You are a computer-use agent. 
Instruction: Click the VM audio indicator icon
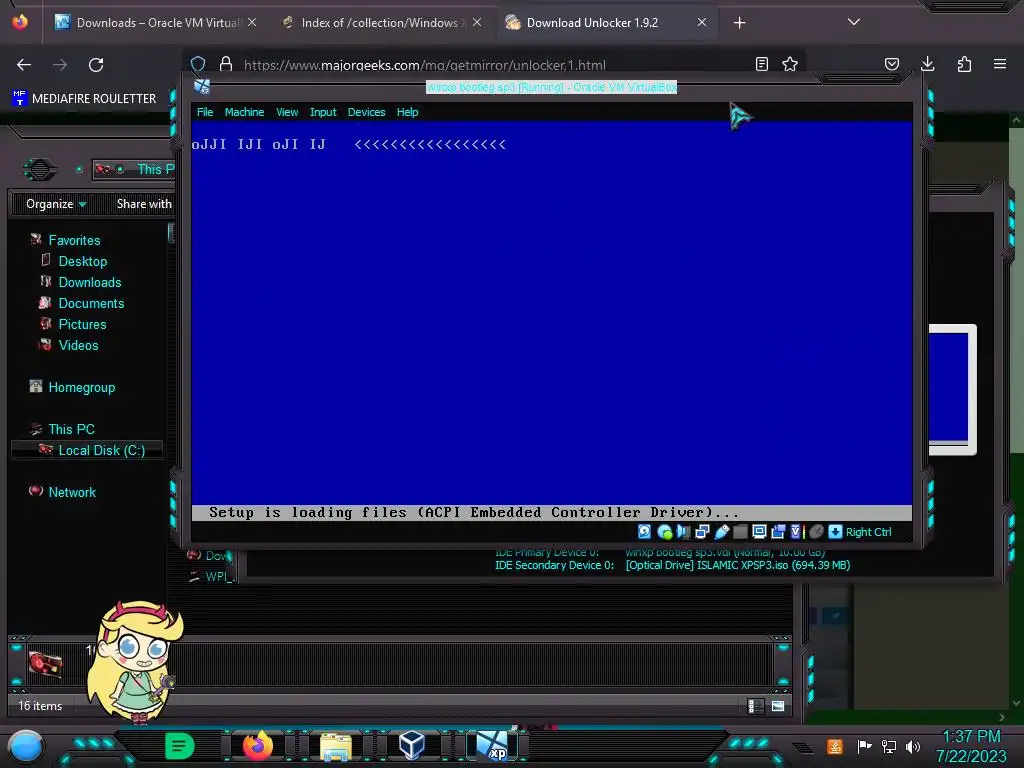click(x=683, y=532)
